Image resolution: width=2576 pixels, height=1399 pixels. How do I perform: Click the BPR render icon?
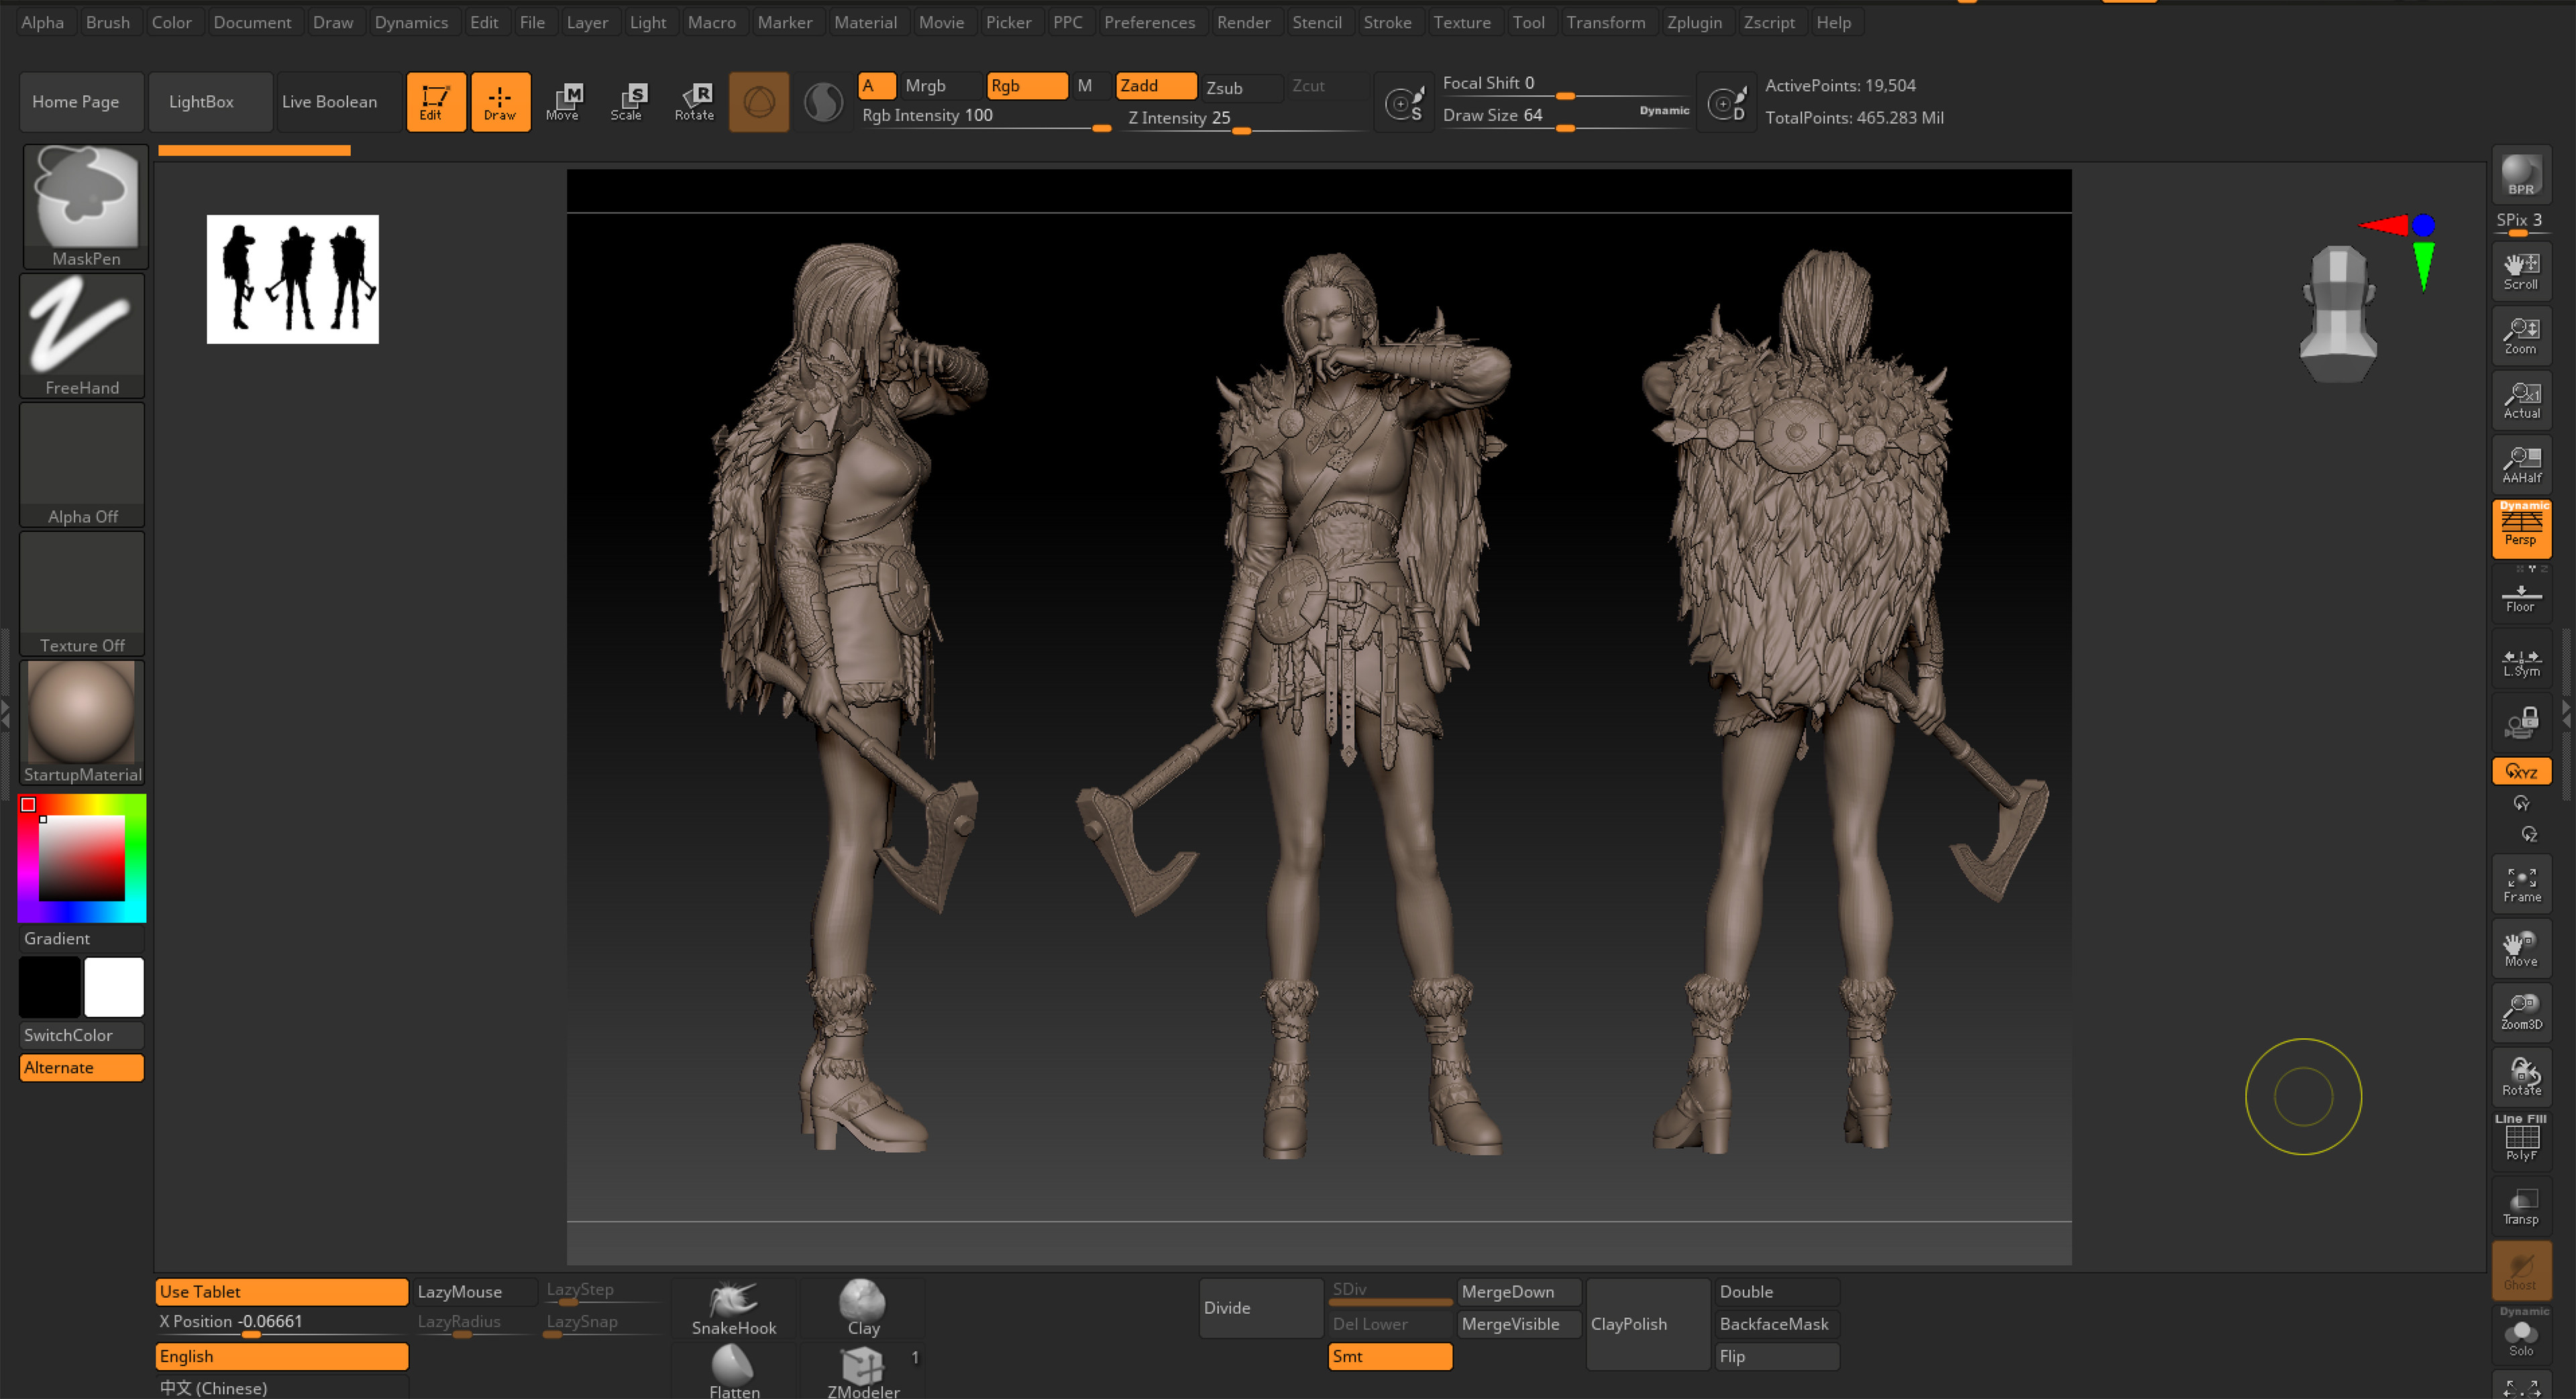click(x=2521, y=174)
